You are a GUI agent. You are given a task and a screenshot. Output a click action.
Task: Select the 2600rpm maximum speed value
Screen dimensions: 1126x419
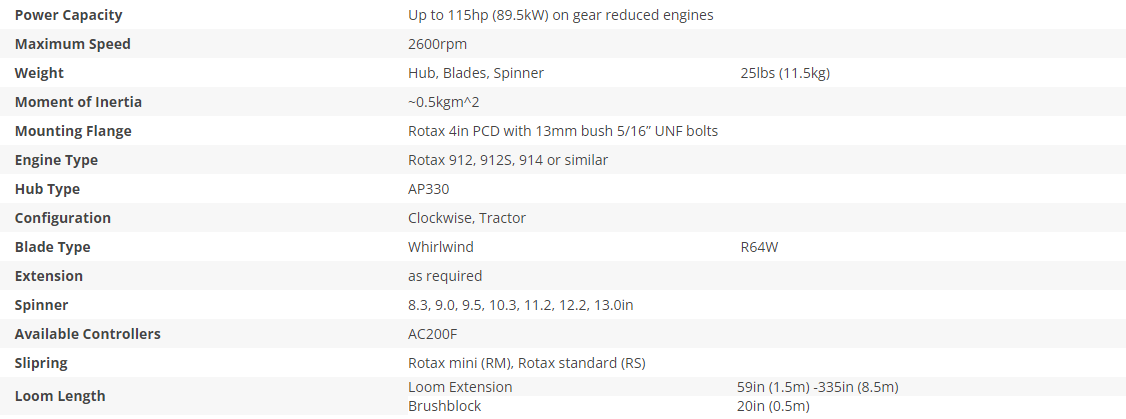click(x=437, y=44)
